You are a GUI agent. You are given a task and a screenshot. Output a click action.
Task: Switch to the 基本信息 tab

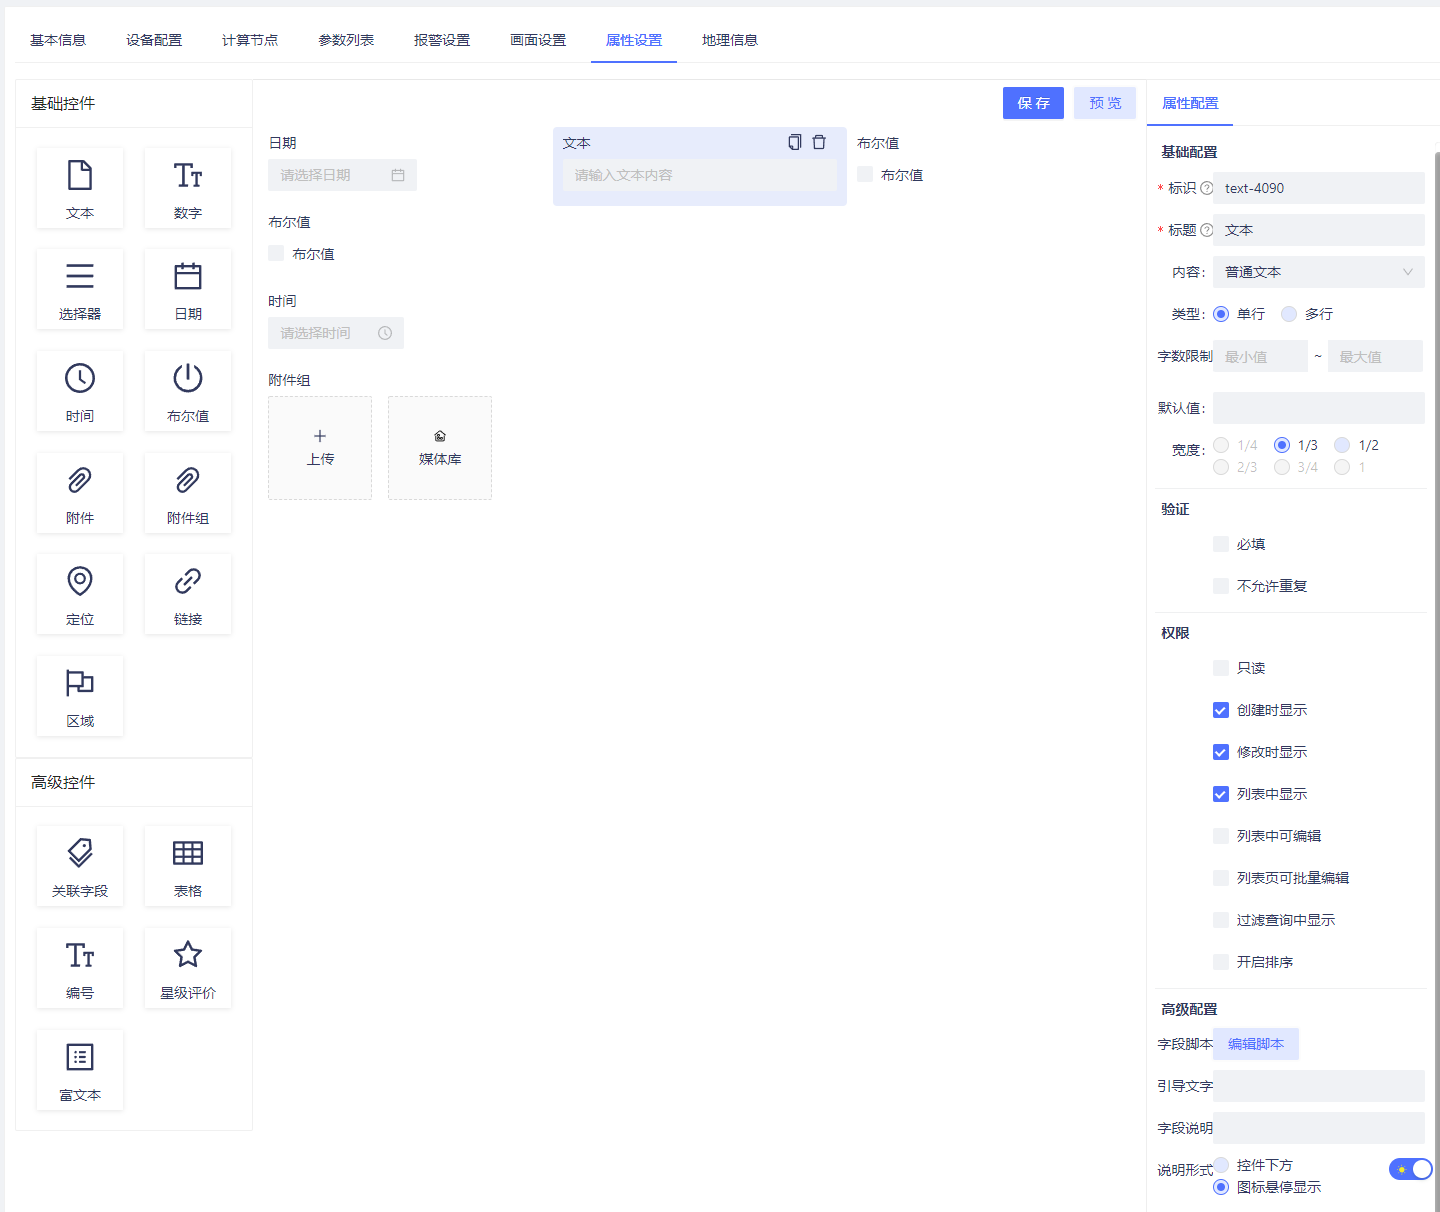(58, 40)
